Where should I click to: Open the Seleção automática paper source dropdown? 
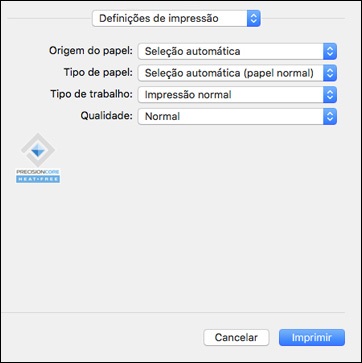(237, 51)
